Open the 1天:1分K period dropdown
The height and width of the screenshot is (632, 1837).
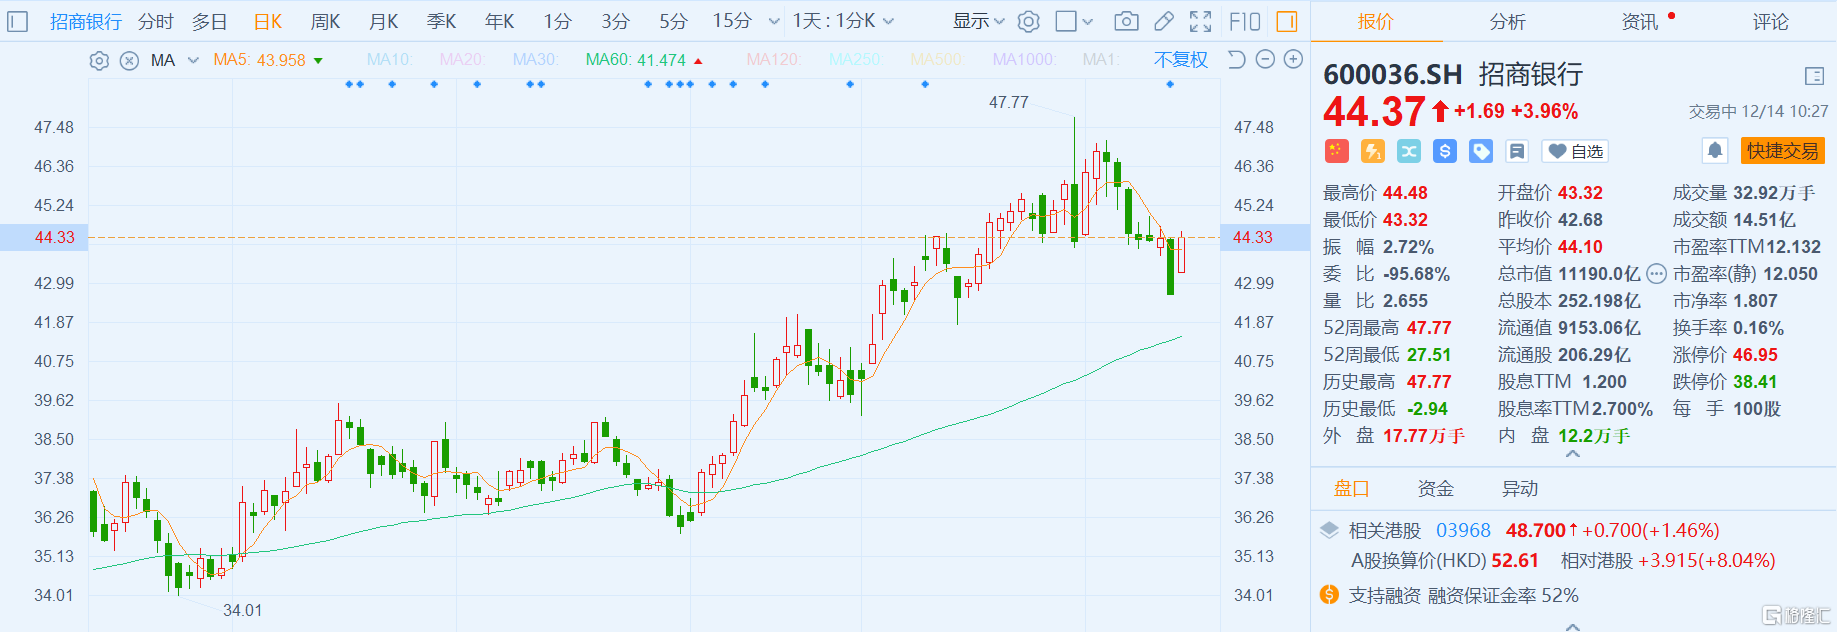[843, 21]
